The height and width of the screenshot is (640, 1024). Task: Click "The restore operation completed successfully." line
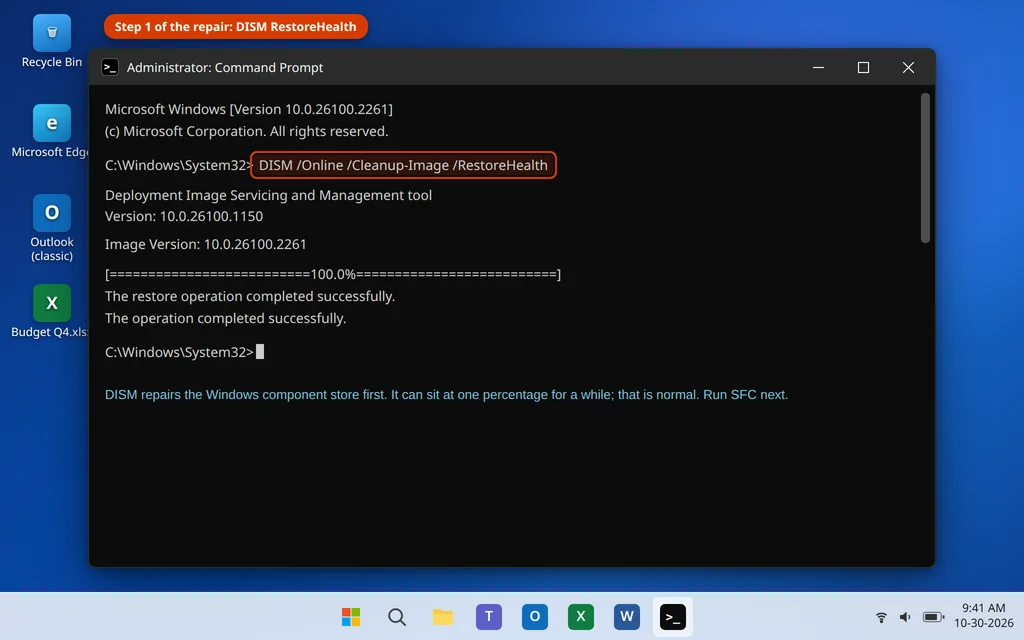[x=250, y=296]
